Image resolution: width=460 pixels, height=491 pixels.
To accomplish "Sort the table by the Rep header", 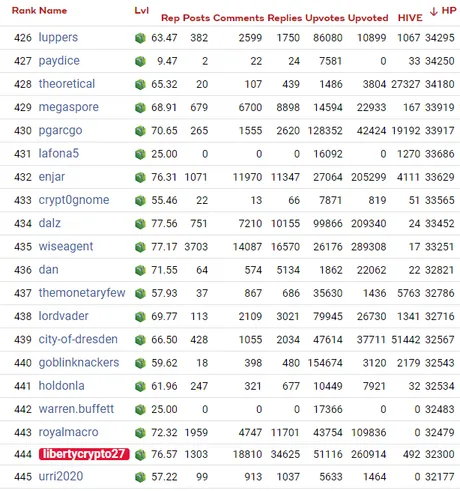I will pyautogui.click(x=170, y=18).
